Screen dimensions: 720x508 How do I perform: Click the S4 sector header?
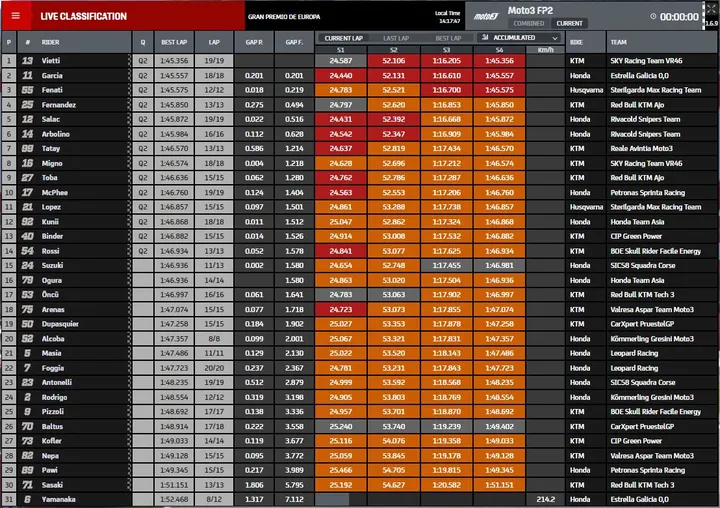tap(500, 50)
